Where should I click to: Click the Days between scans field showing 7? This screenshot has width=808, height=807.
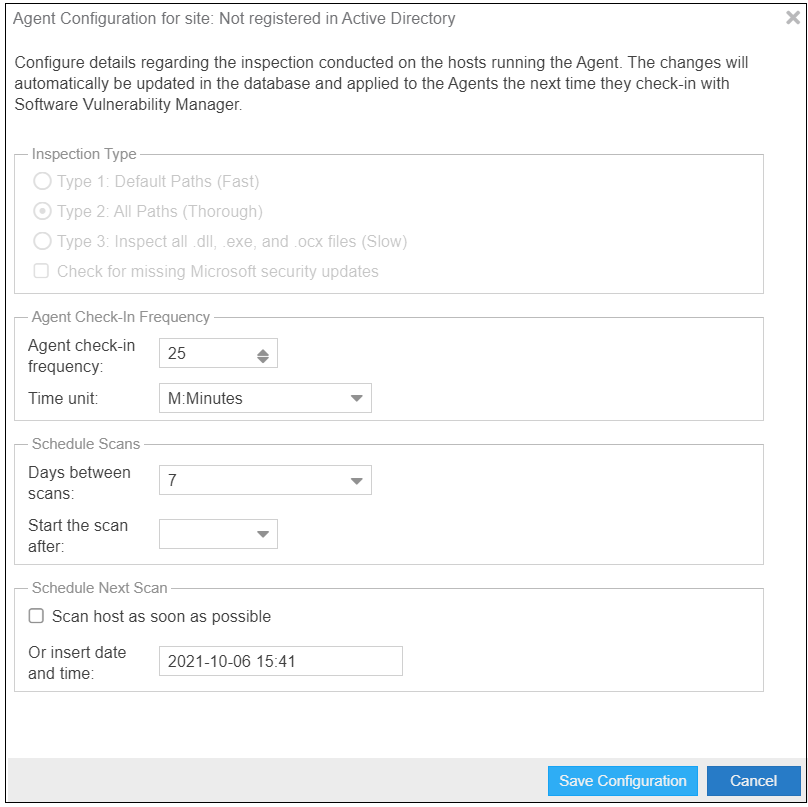point(250,481)
